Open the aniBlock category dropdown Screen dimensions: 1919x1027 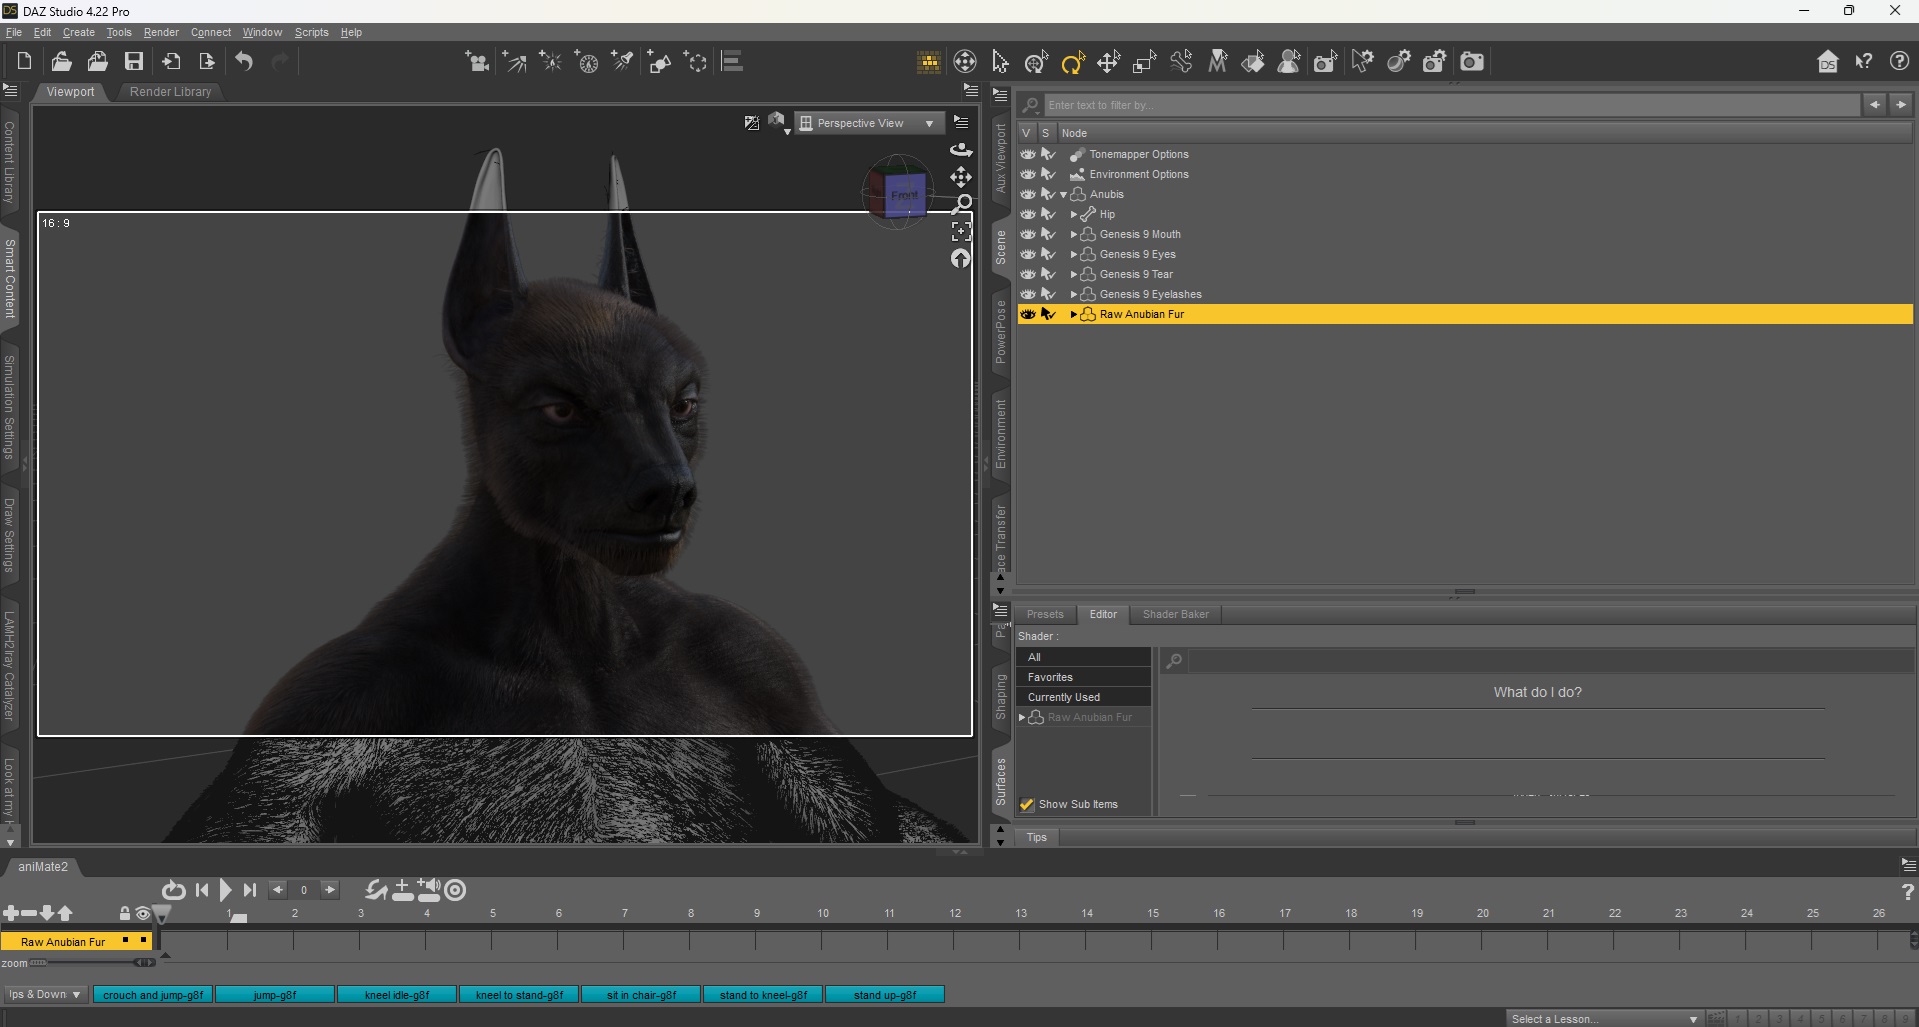45,994
